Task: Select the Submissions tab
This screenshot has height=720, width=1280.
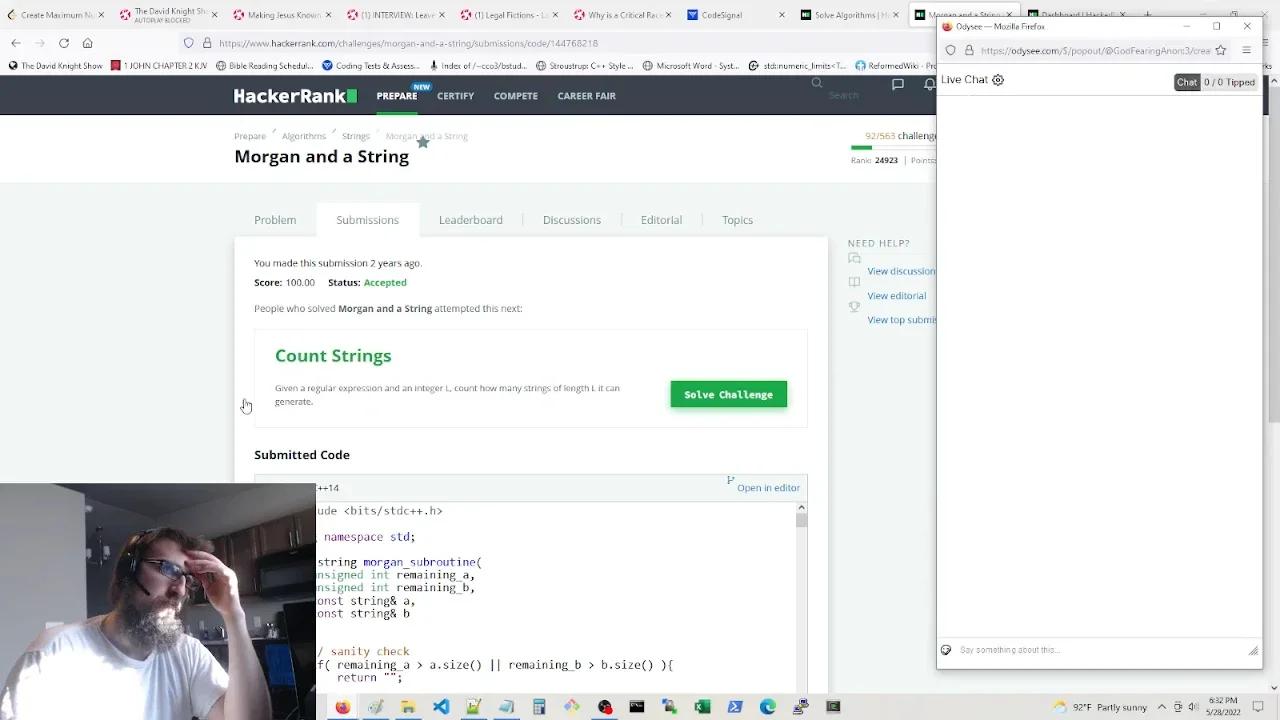Action: [x=367, y=220]
